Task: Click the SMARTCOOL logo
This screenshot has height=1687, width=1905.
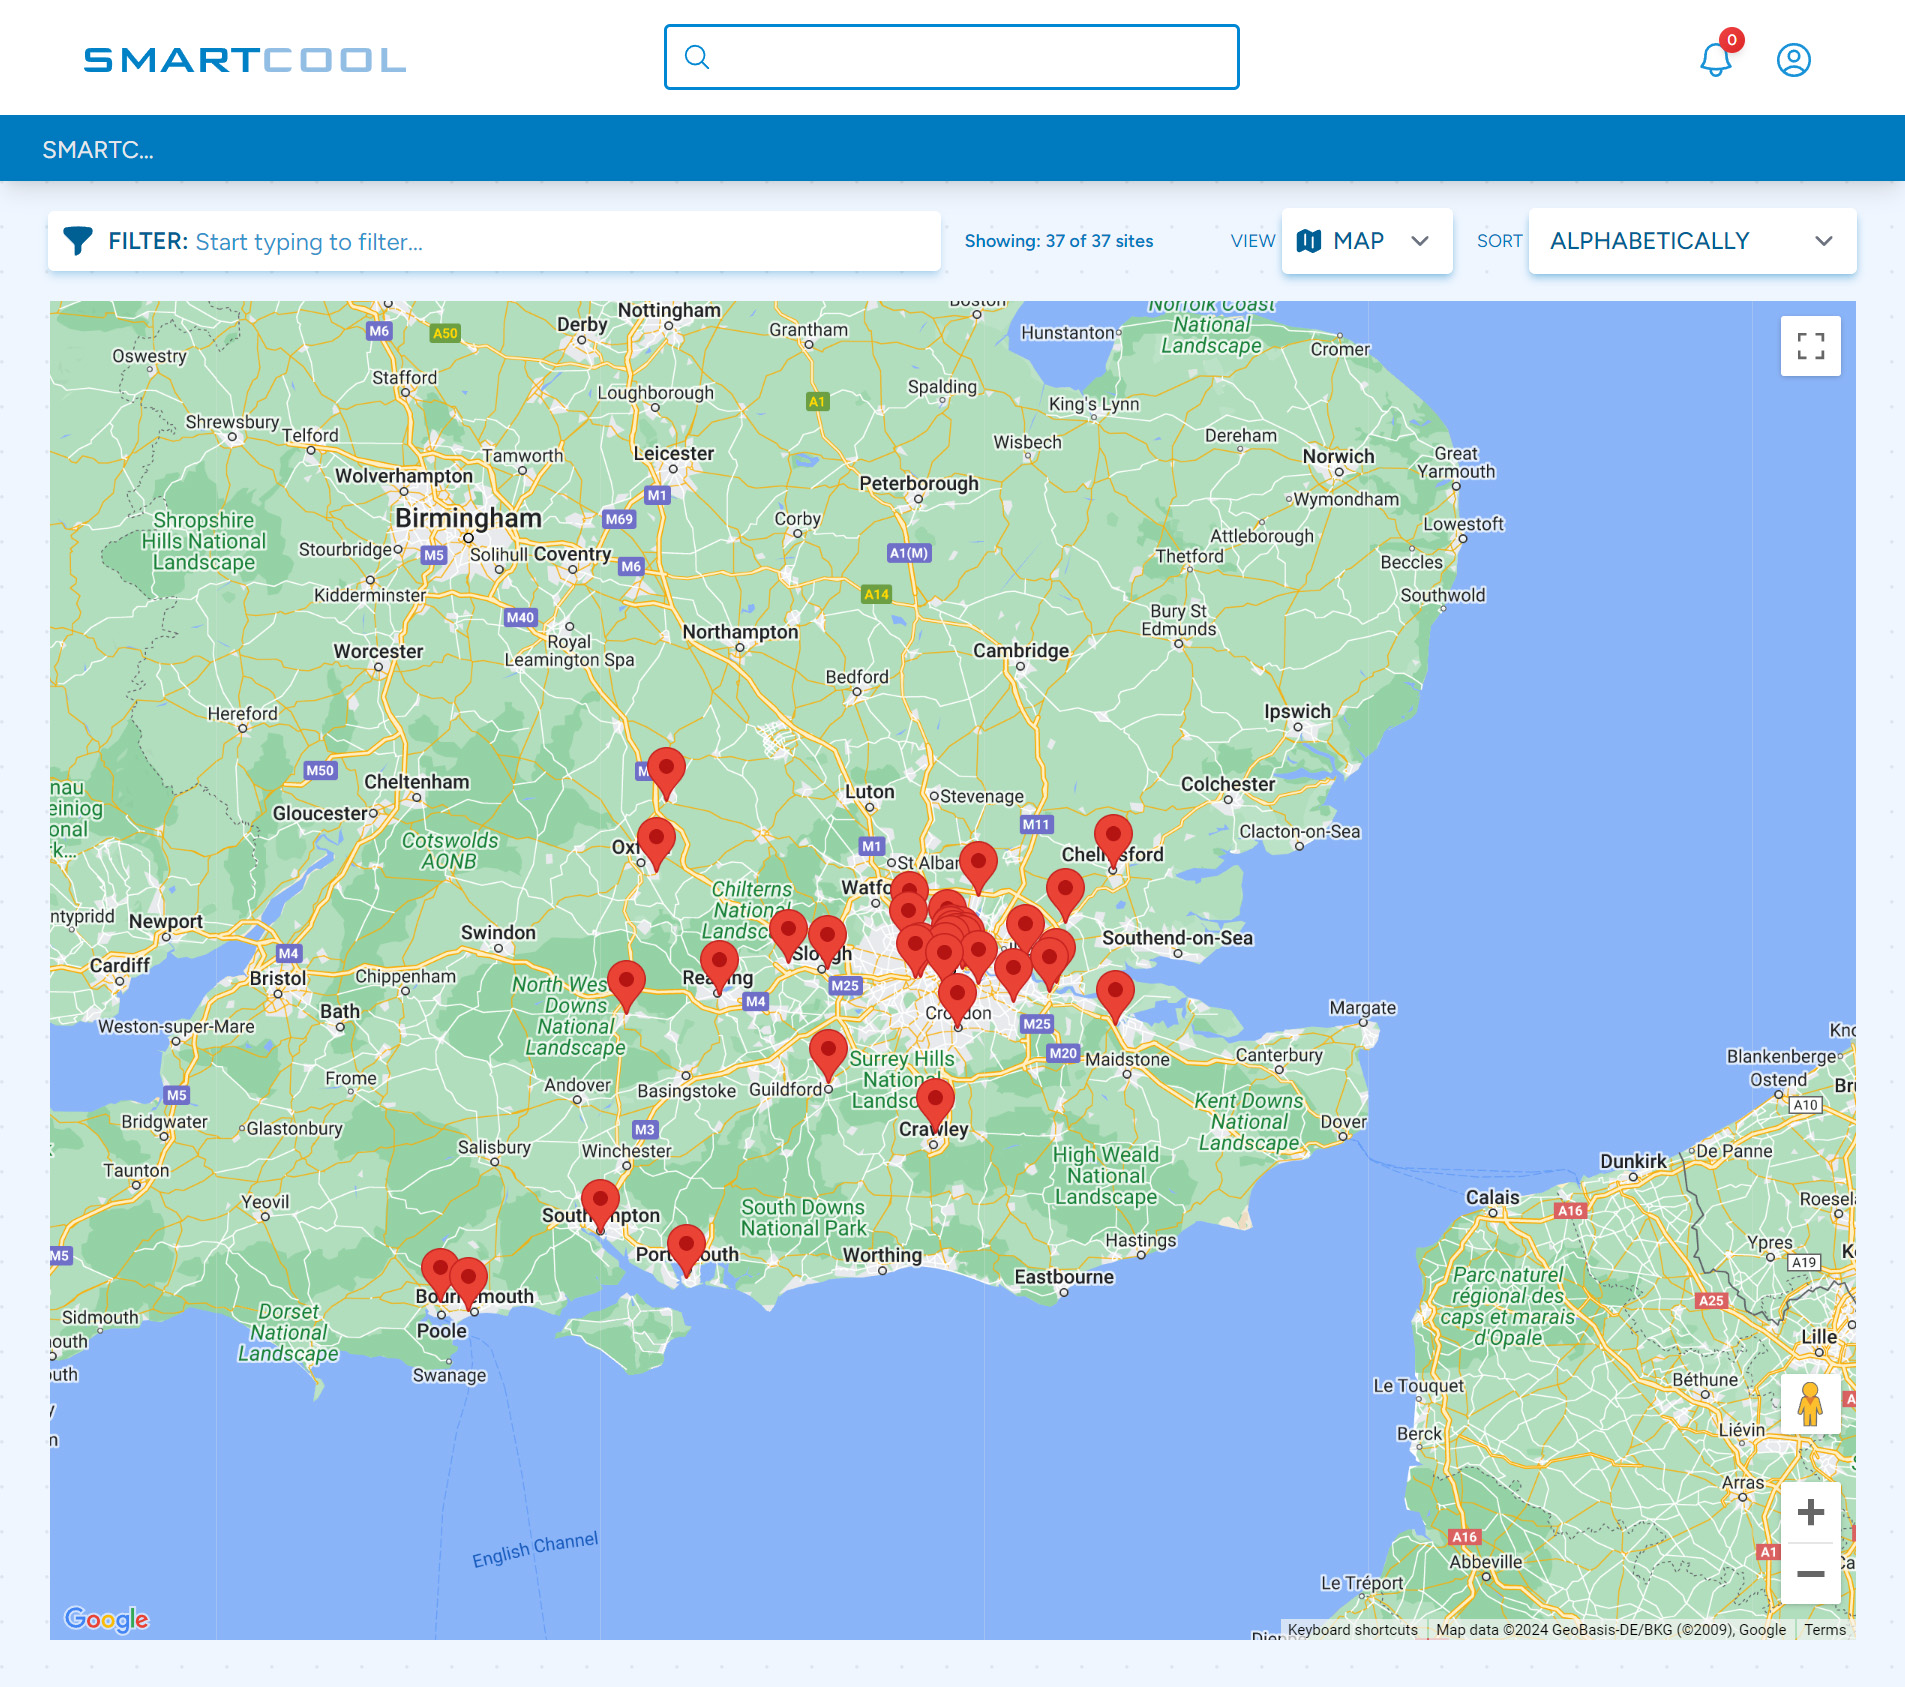Action: [245, 60]
